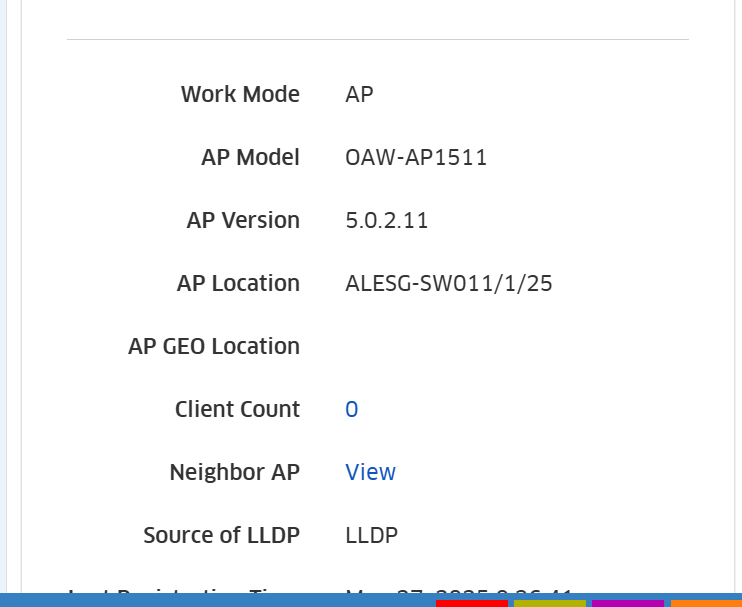Click the AP GEO Location label
Viewport: 742px width, 607px height.
[x=214, y=346]
